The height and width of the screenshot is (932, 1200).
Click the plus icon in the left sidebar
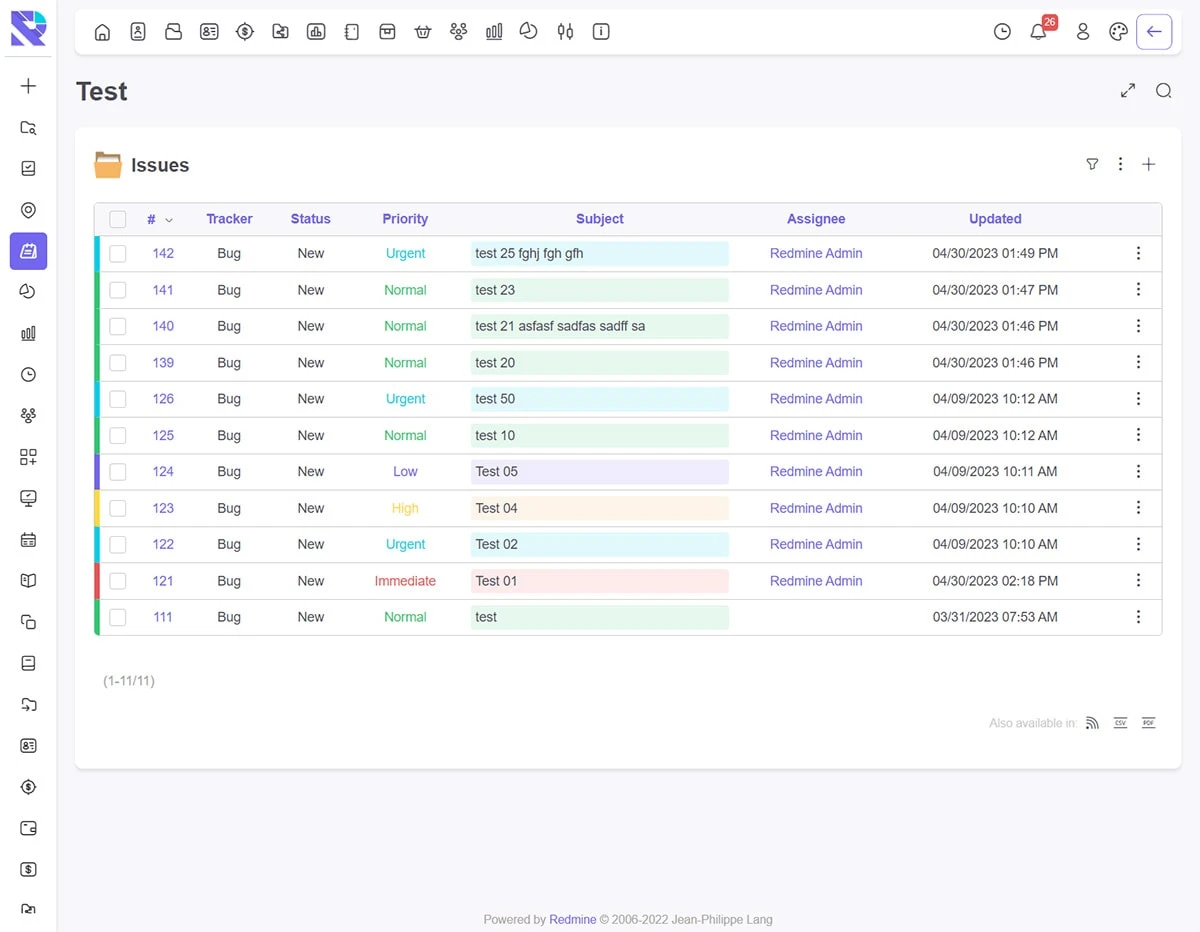[28, 86]
